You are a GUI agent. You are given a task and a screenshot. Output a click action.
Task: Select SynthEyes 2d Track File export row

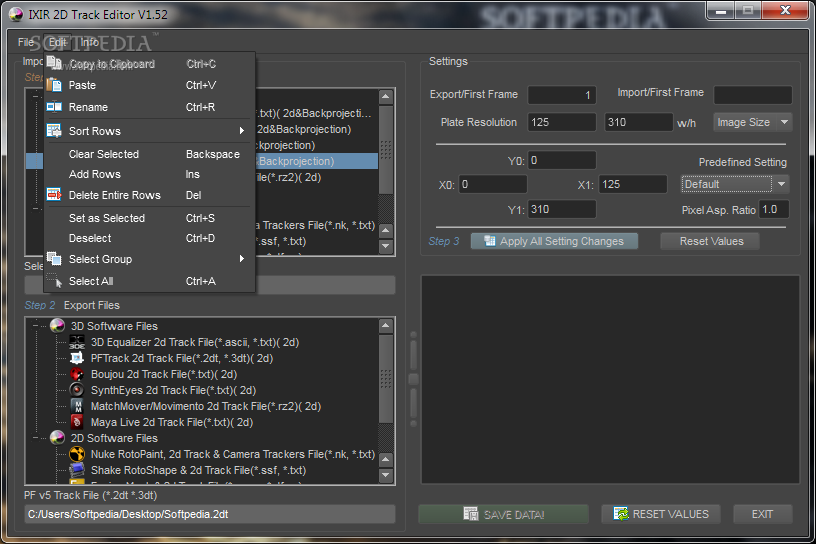coord(173,390)
